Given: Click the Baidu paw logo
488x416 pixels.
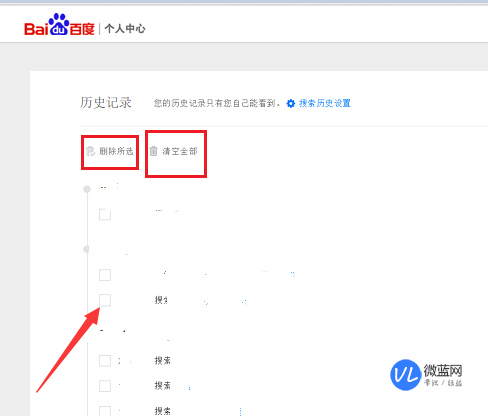Looking at the screenshot, I should point(59,24).
